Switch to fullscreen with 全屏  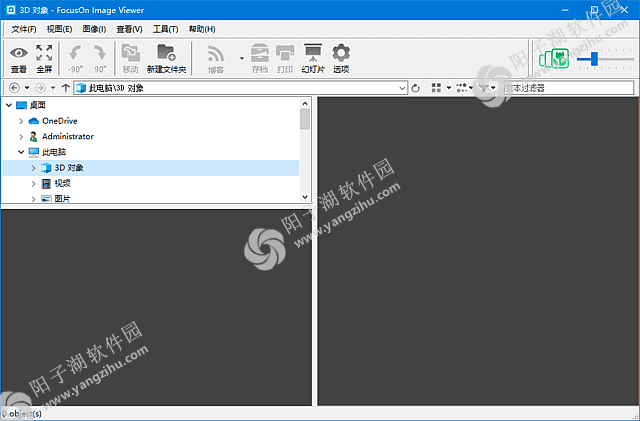click(44, 53)
